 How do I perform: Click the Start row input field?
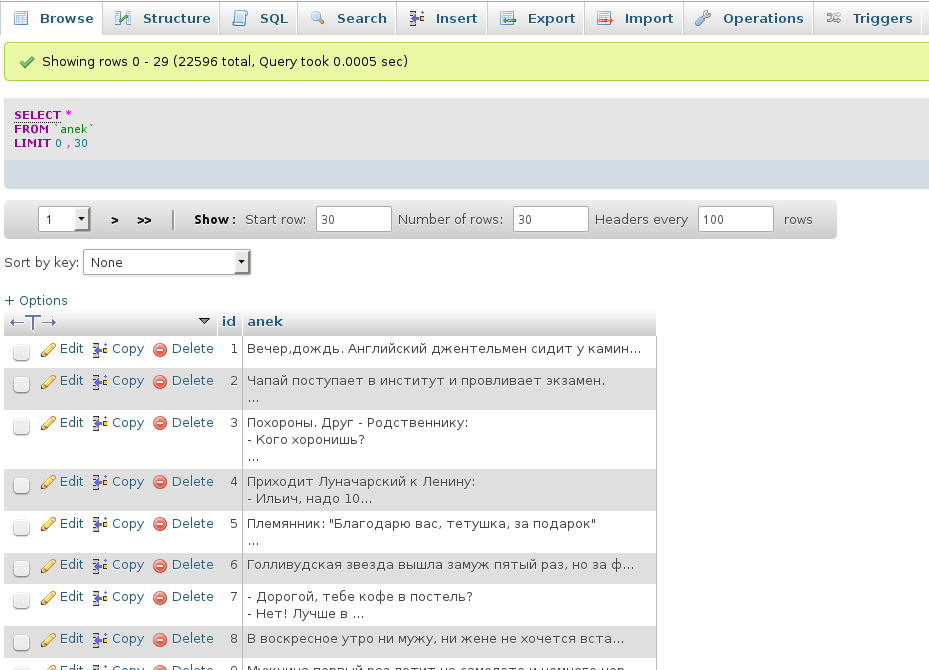354,219
